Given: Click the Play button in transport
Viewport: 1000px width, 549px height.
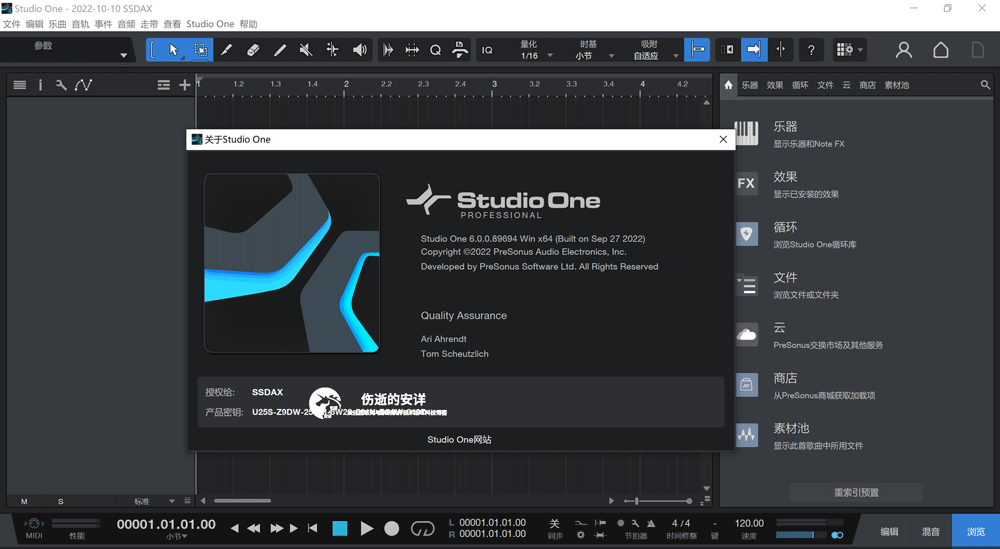Looking at the screenshot, I should coord(367,529).
